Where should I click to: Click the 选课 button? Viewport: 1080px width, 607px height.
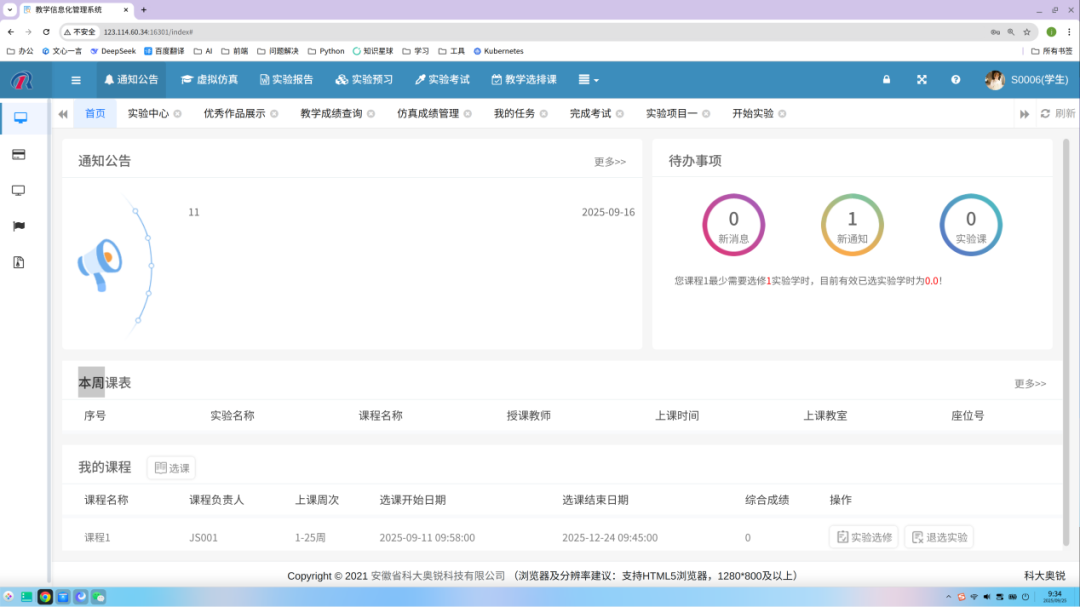pos(172,468)
